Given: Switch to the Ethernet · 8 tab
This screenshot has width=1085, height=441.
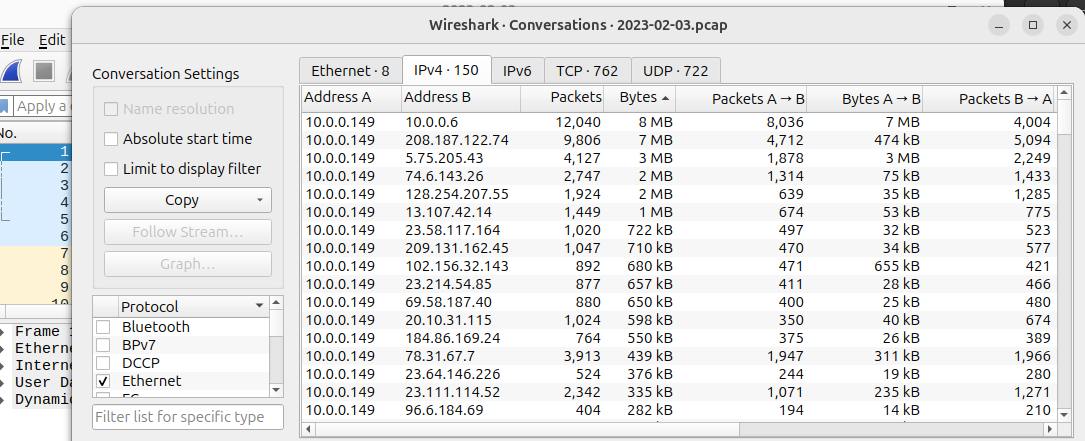Looking at the screenshot, I should click(x=350, y=71).
